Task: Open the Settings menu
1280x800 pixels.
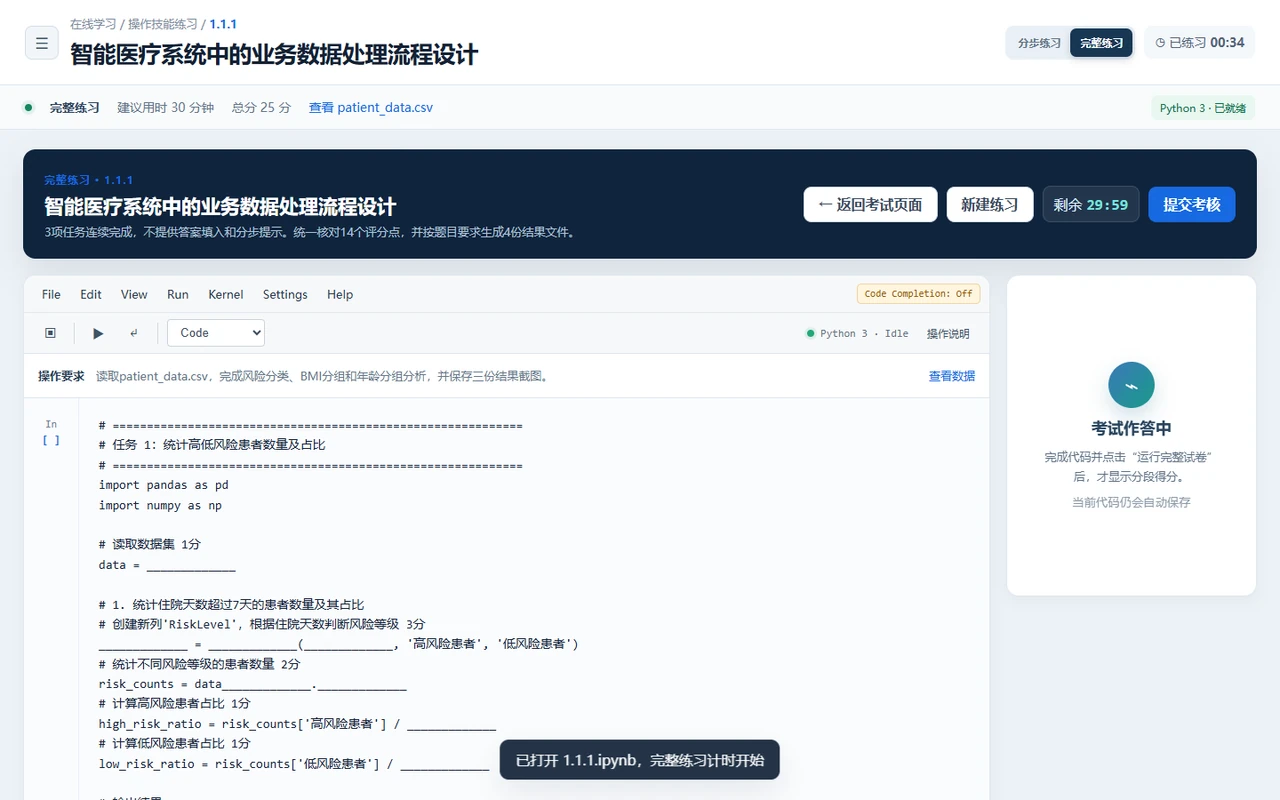Action: [x=285, y=294]
